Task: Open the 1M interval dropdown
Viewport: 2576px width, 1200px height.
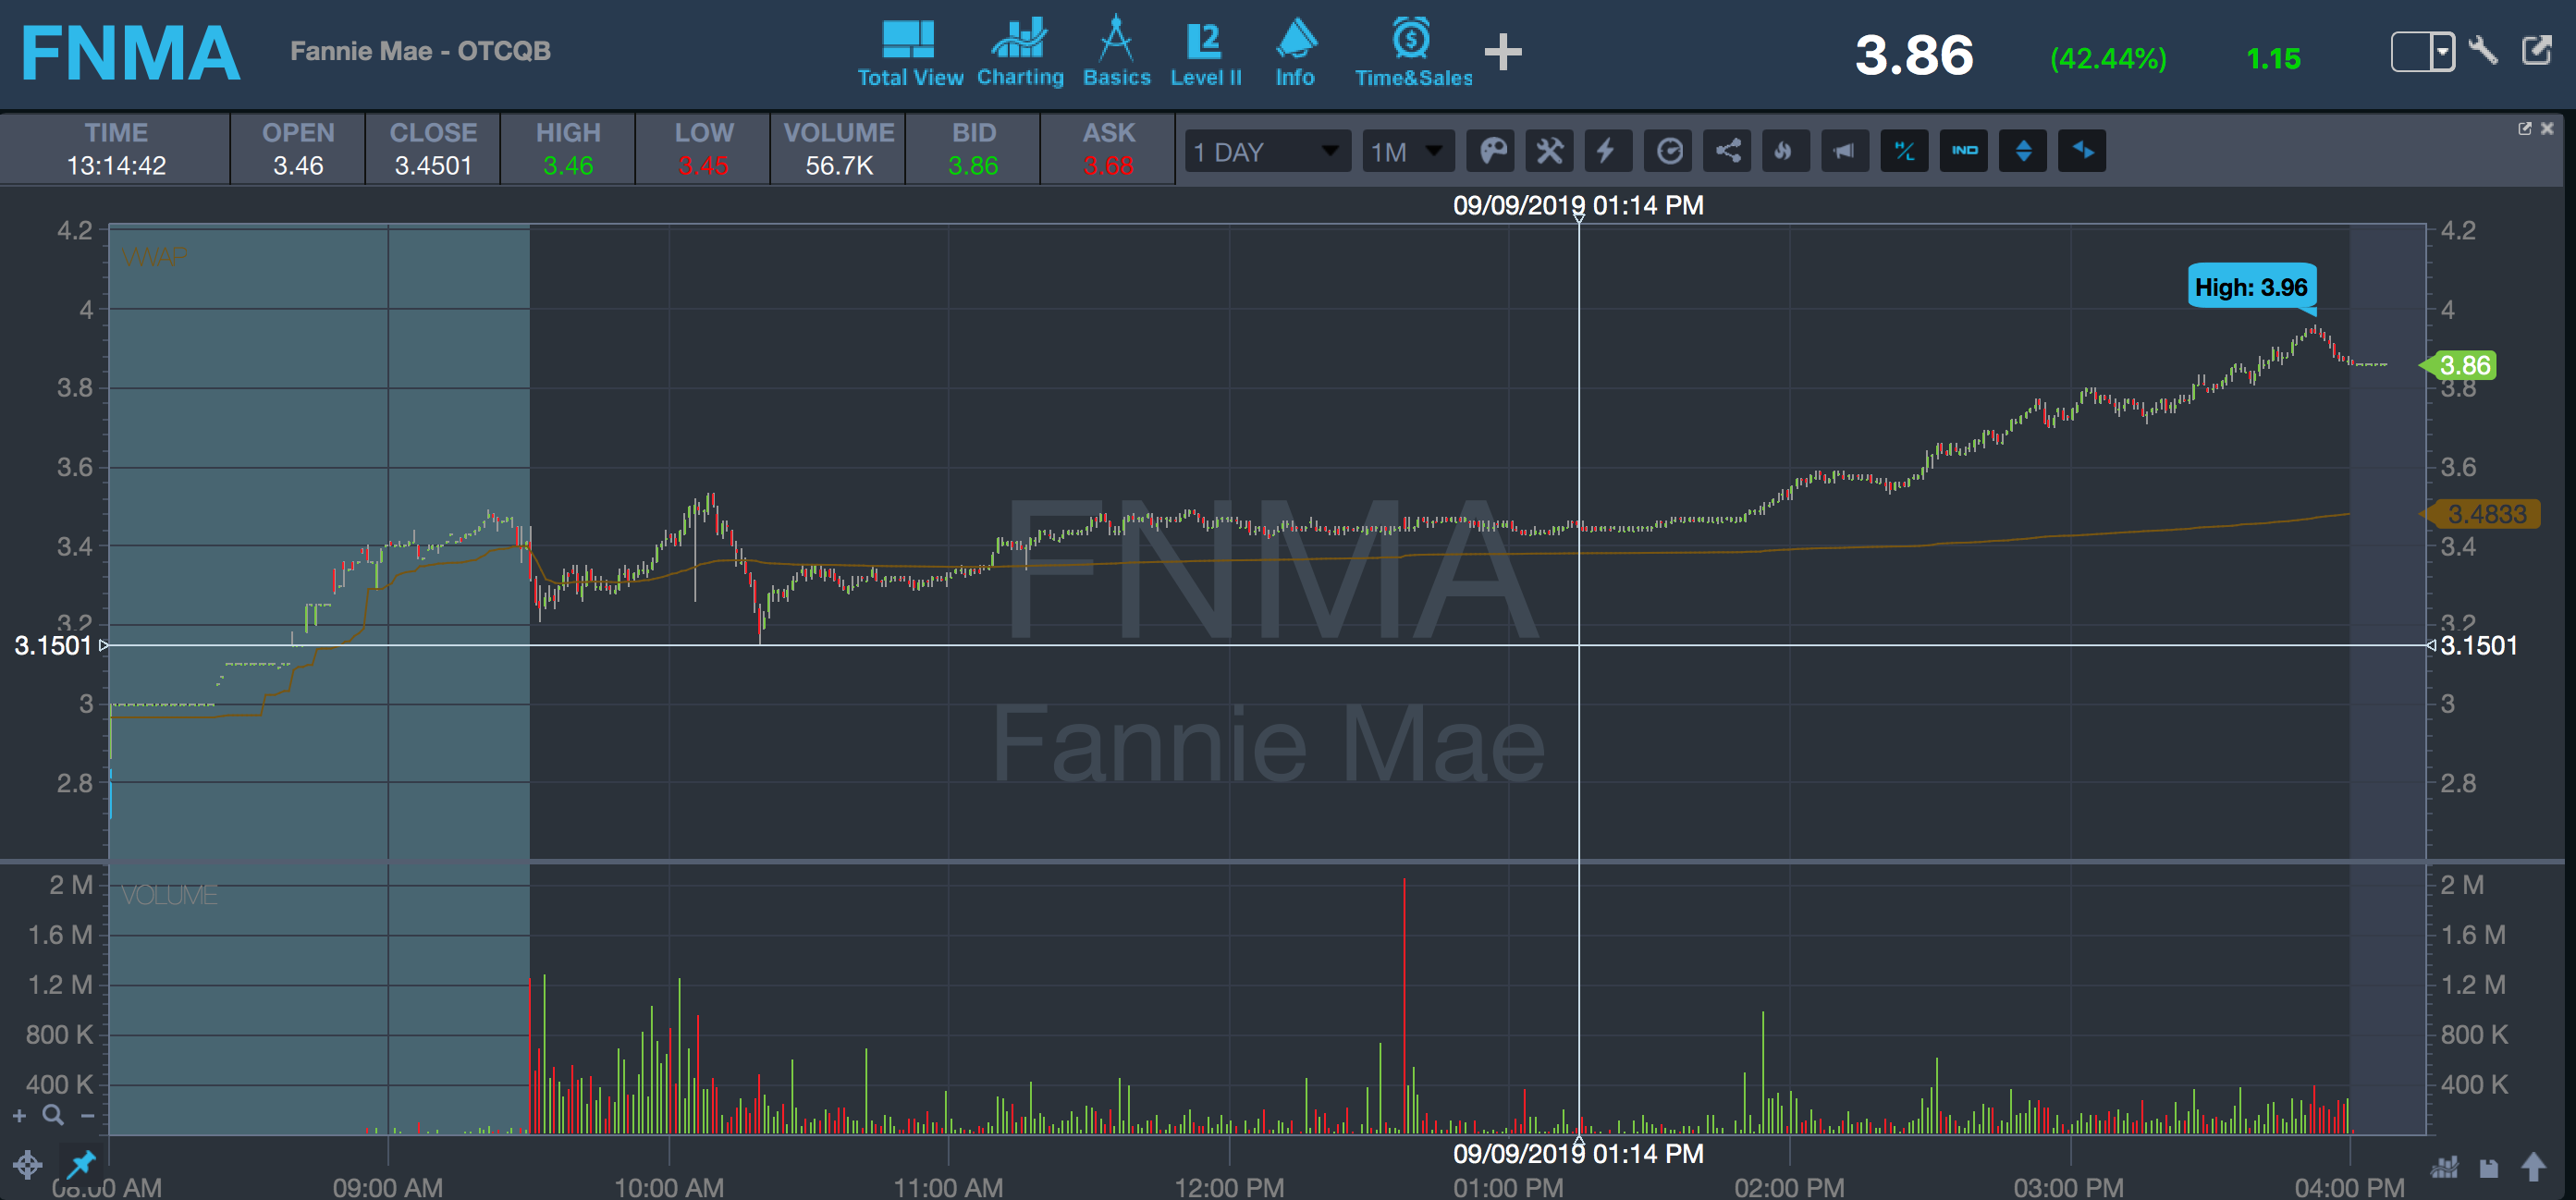Action: coord(1407,152)
